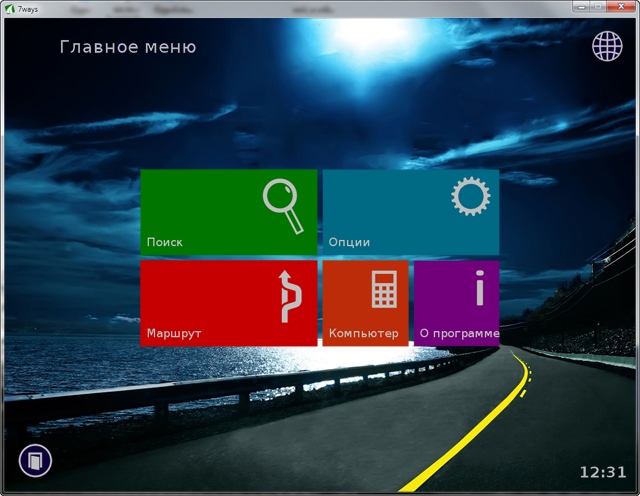Image resolution: width=640 pixels, height=496 pixels.
Task: Select the Опции menu tile label
Action: (349, 242)
